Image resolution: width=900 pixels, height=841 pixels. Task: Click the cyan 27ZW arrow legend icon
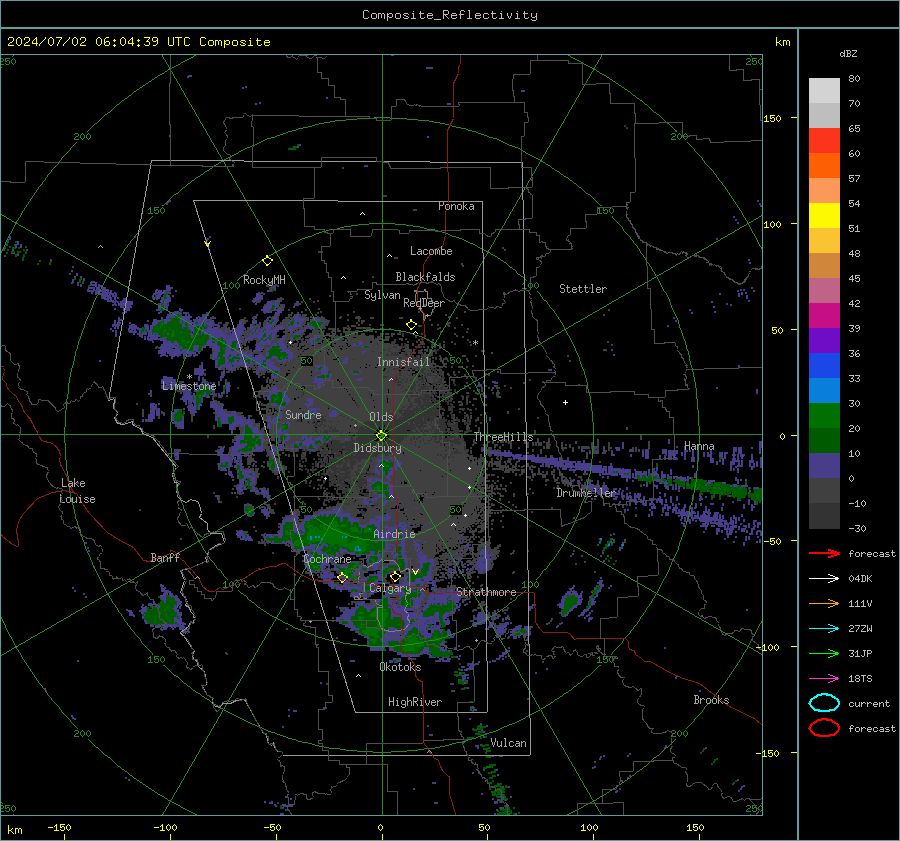(824, 629)
